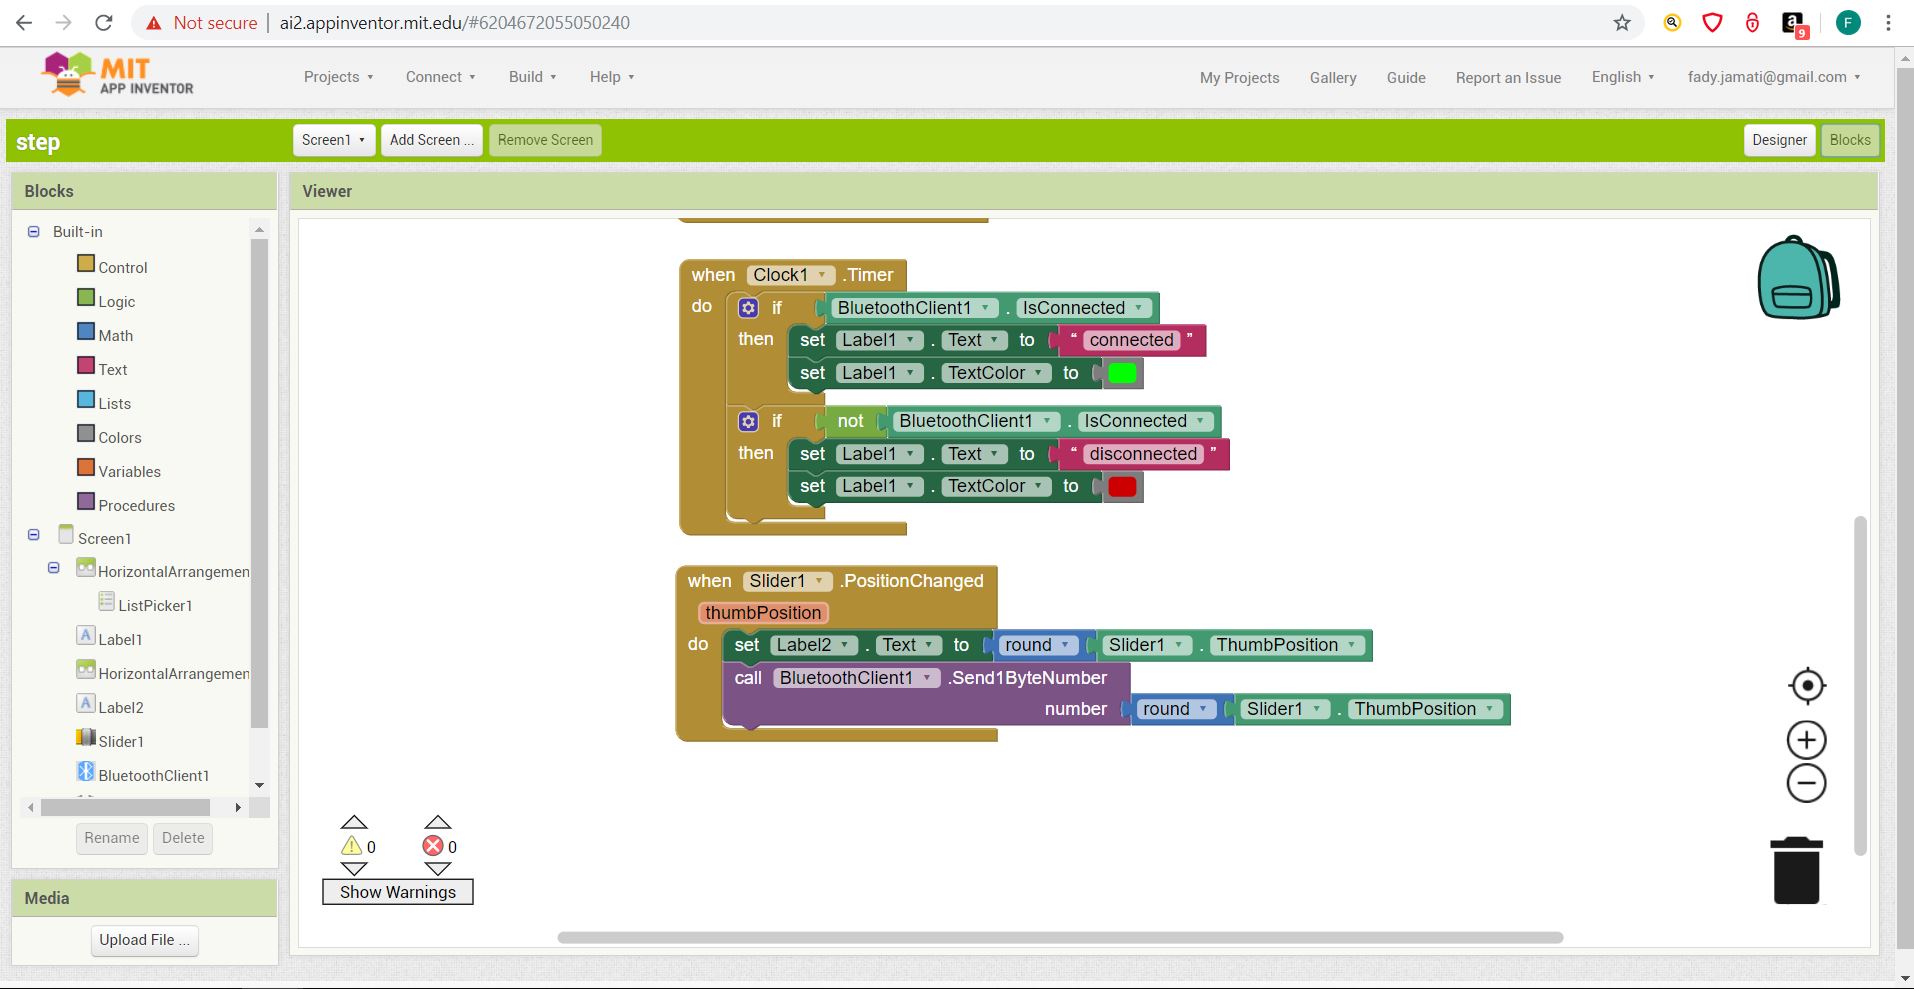The width and height of the screenshot is (1914, 989).
Task: Select the Text blocks drawer icon
Action: click(x=86, y=366)
